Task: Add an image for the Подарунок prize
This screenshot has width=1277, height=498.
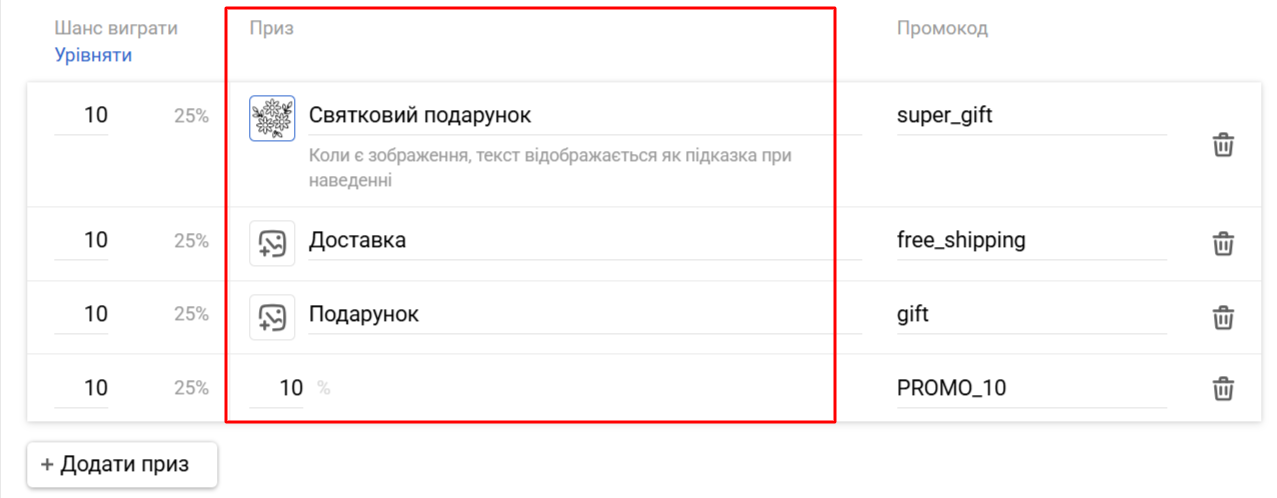Action: click(272, 317)
